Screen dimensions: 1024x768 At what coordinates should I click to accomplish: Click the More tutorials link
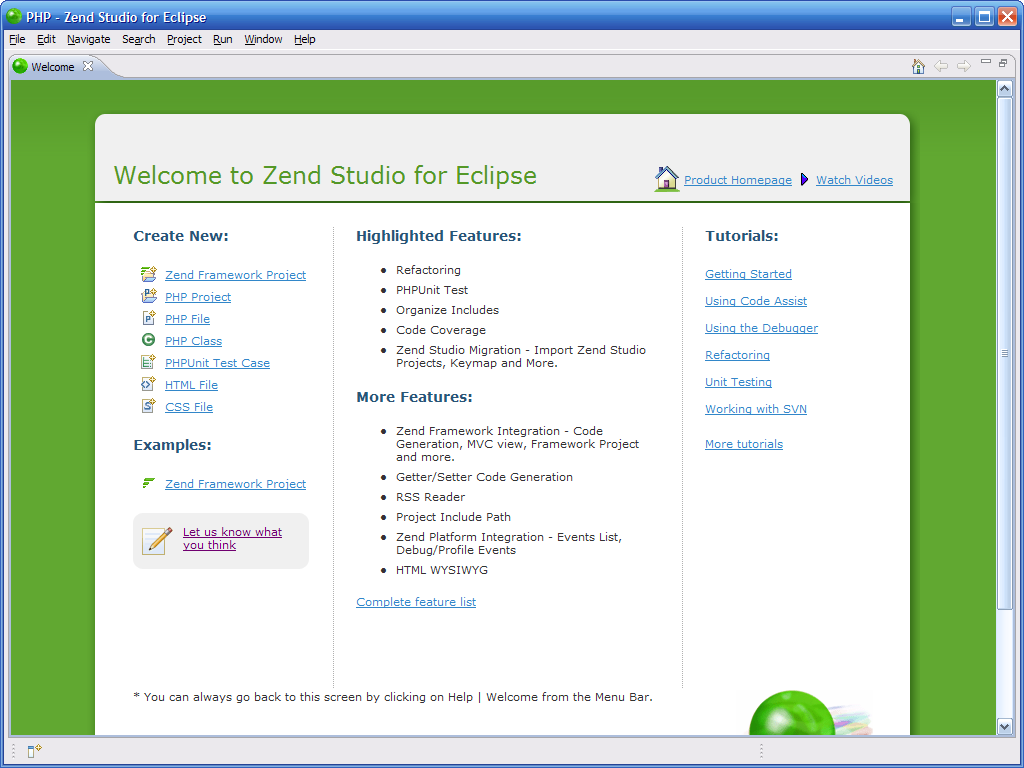pos(744,444)
